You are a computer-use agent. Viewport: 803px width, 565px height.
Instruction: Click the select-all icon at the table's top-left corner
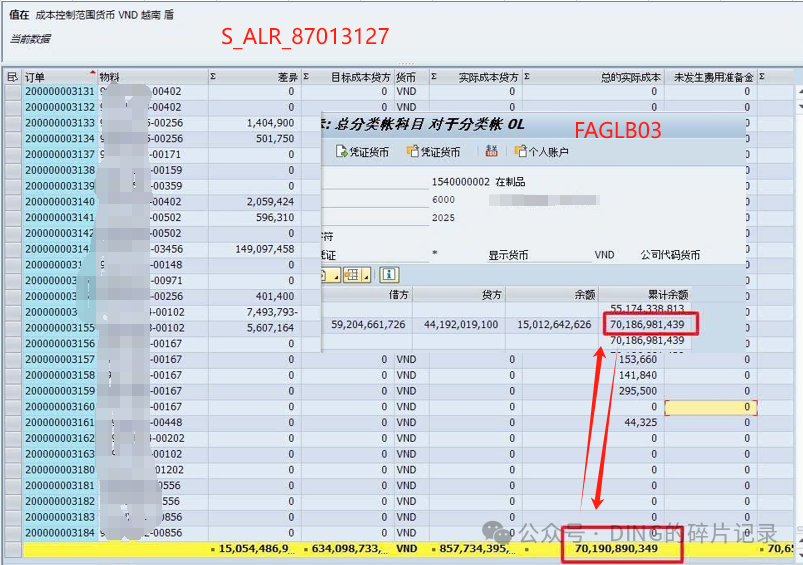click(x=12, y=77)
